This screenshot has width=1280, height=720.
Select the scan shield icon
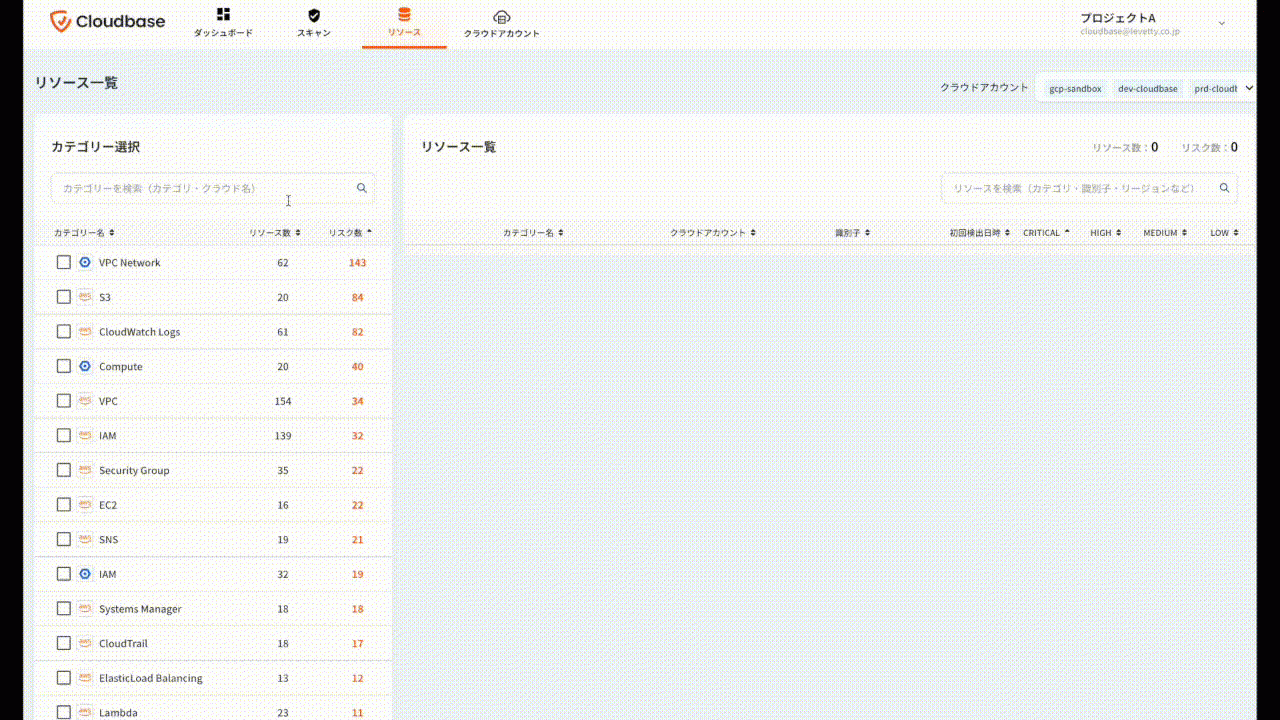(x=314, y=15)
